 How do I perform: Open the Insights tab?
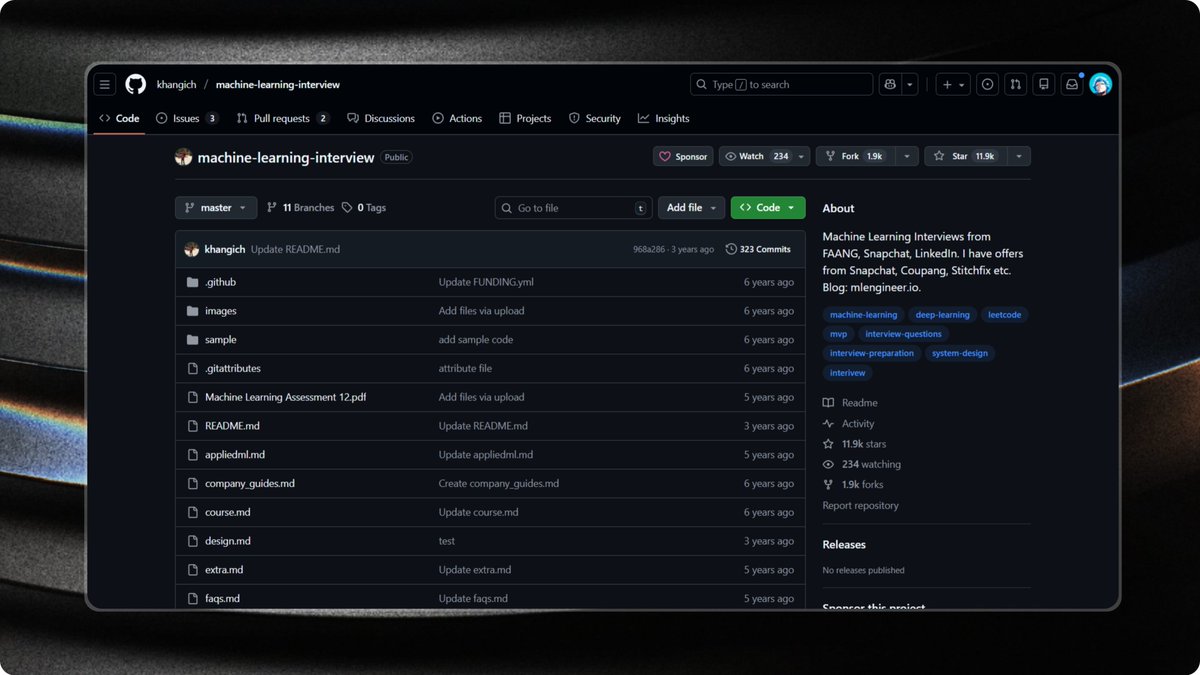pyautogui.click(x=664, y=118)
